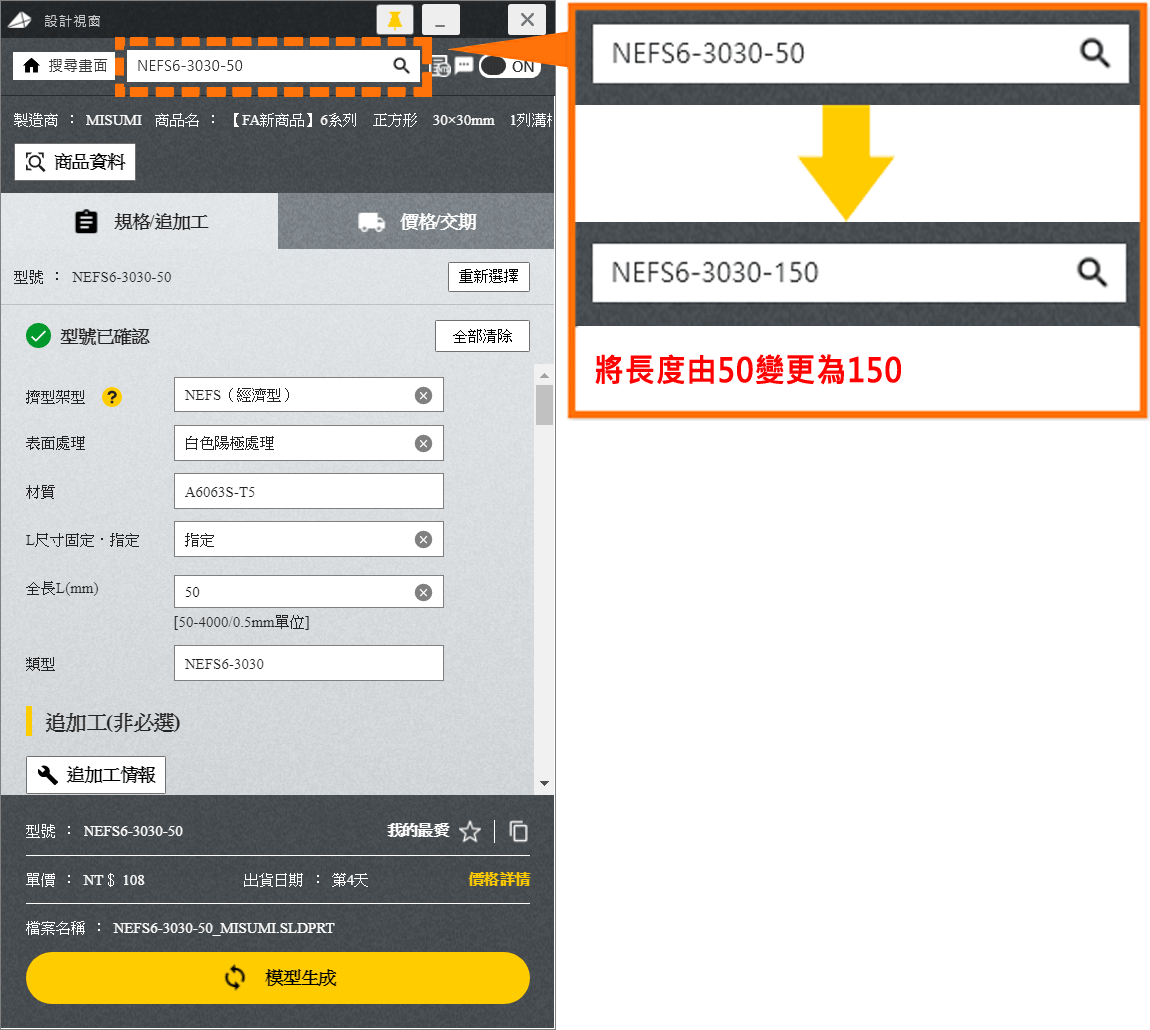Open 價格詳情 price details link

click(500, 880)
